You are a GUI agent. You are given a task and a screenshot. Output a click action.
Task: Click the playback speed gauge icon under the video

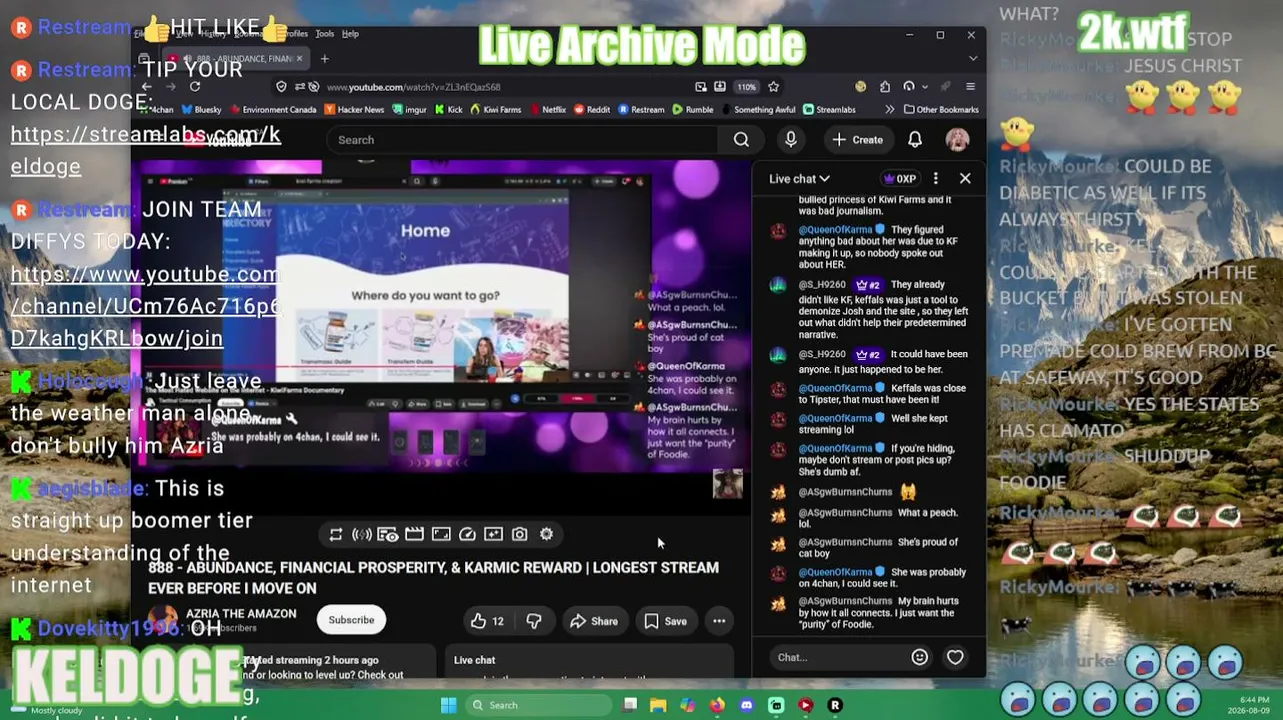(x=467, y=534)
